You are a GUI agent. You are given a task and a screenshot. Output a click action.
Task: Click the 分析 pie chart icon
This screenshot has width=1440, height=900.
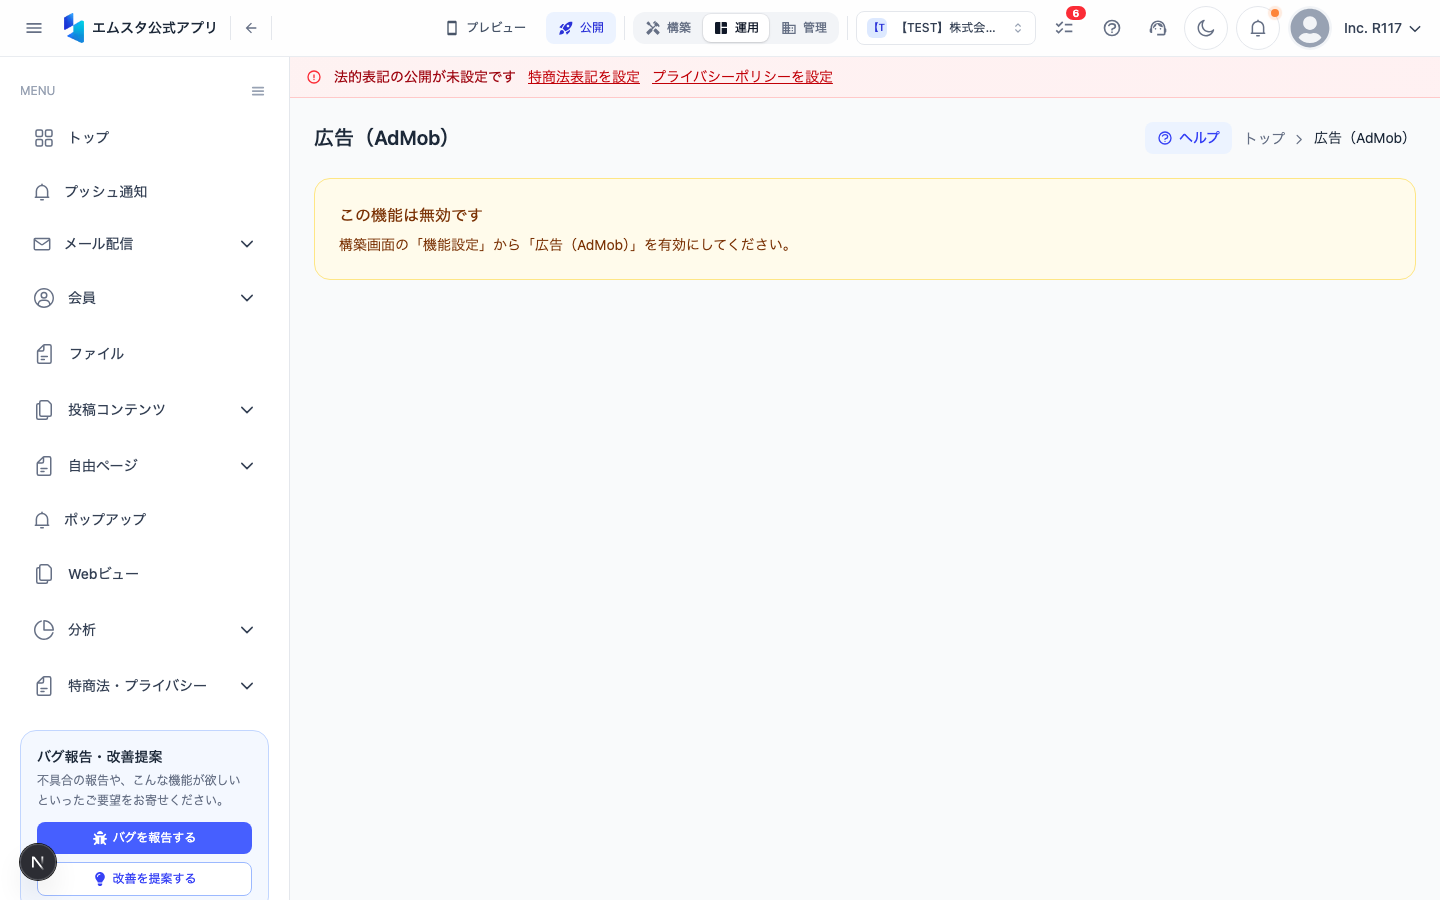click(x=44, y=630)
